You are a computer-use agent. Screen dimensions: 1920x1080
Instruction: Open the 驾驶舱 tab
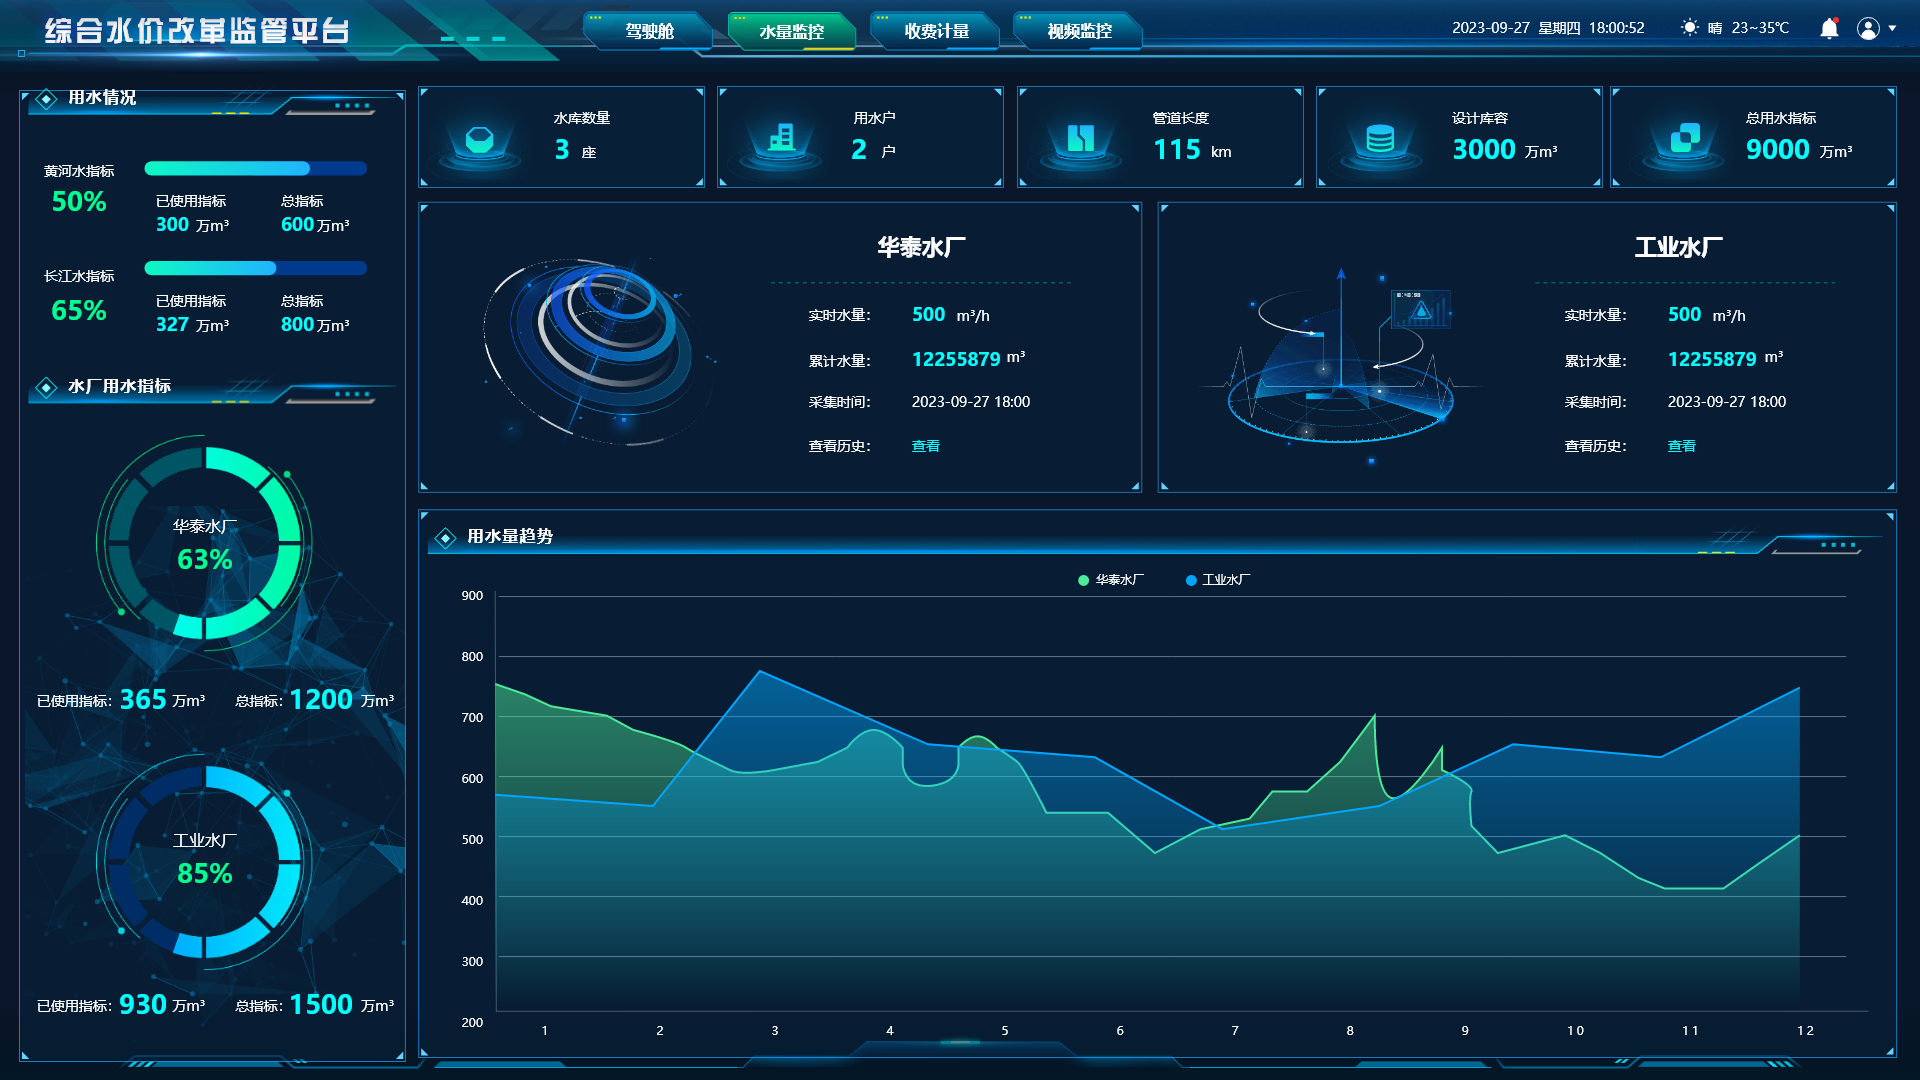650,31
